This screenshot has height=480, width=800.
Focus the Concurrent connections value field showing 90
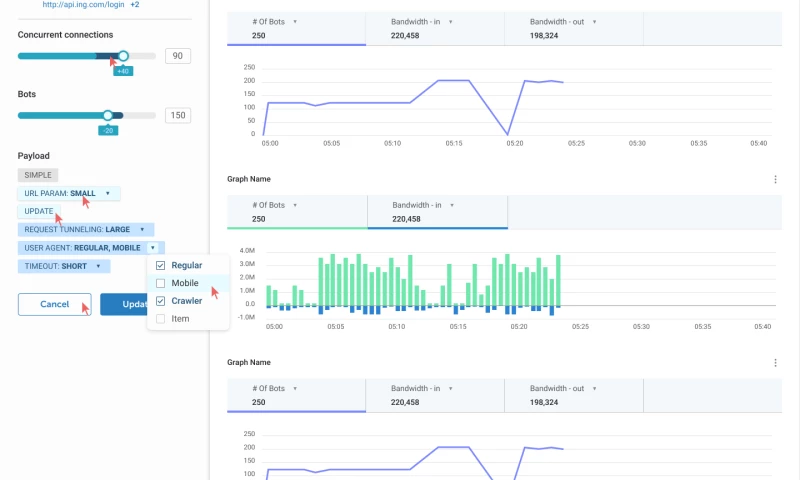click(x=178, y=56)
